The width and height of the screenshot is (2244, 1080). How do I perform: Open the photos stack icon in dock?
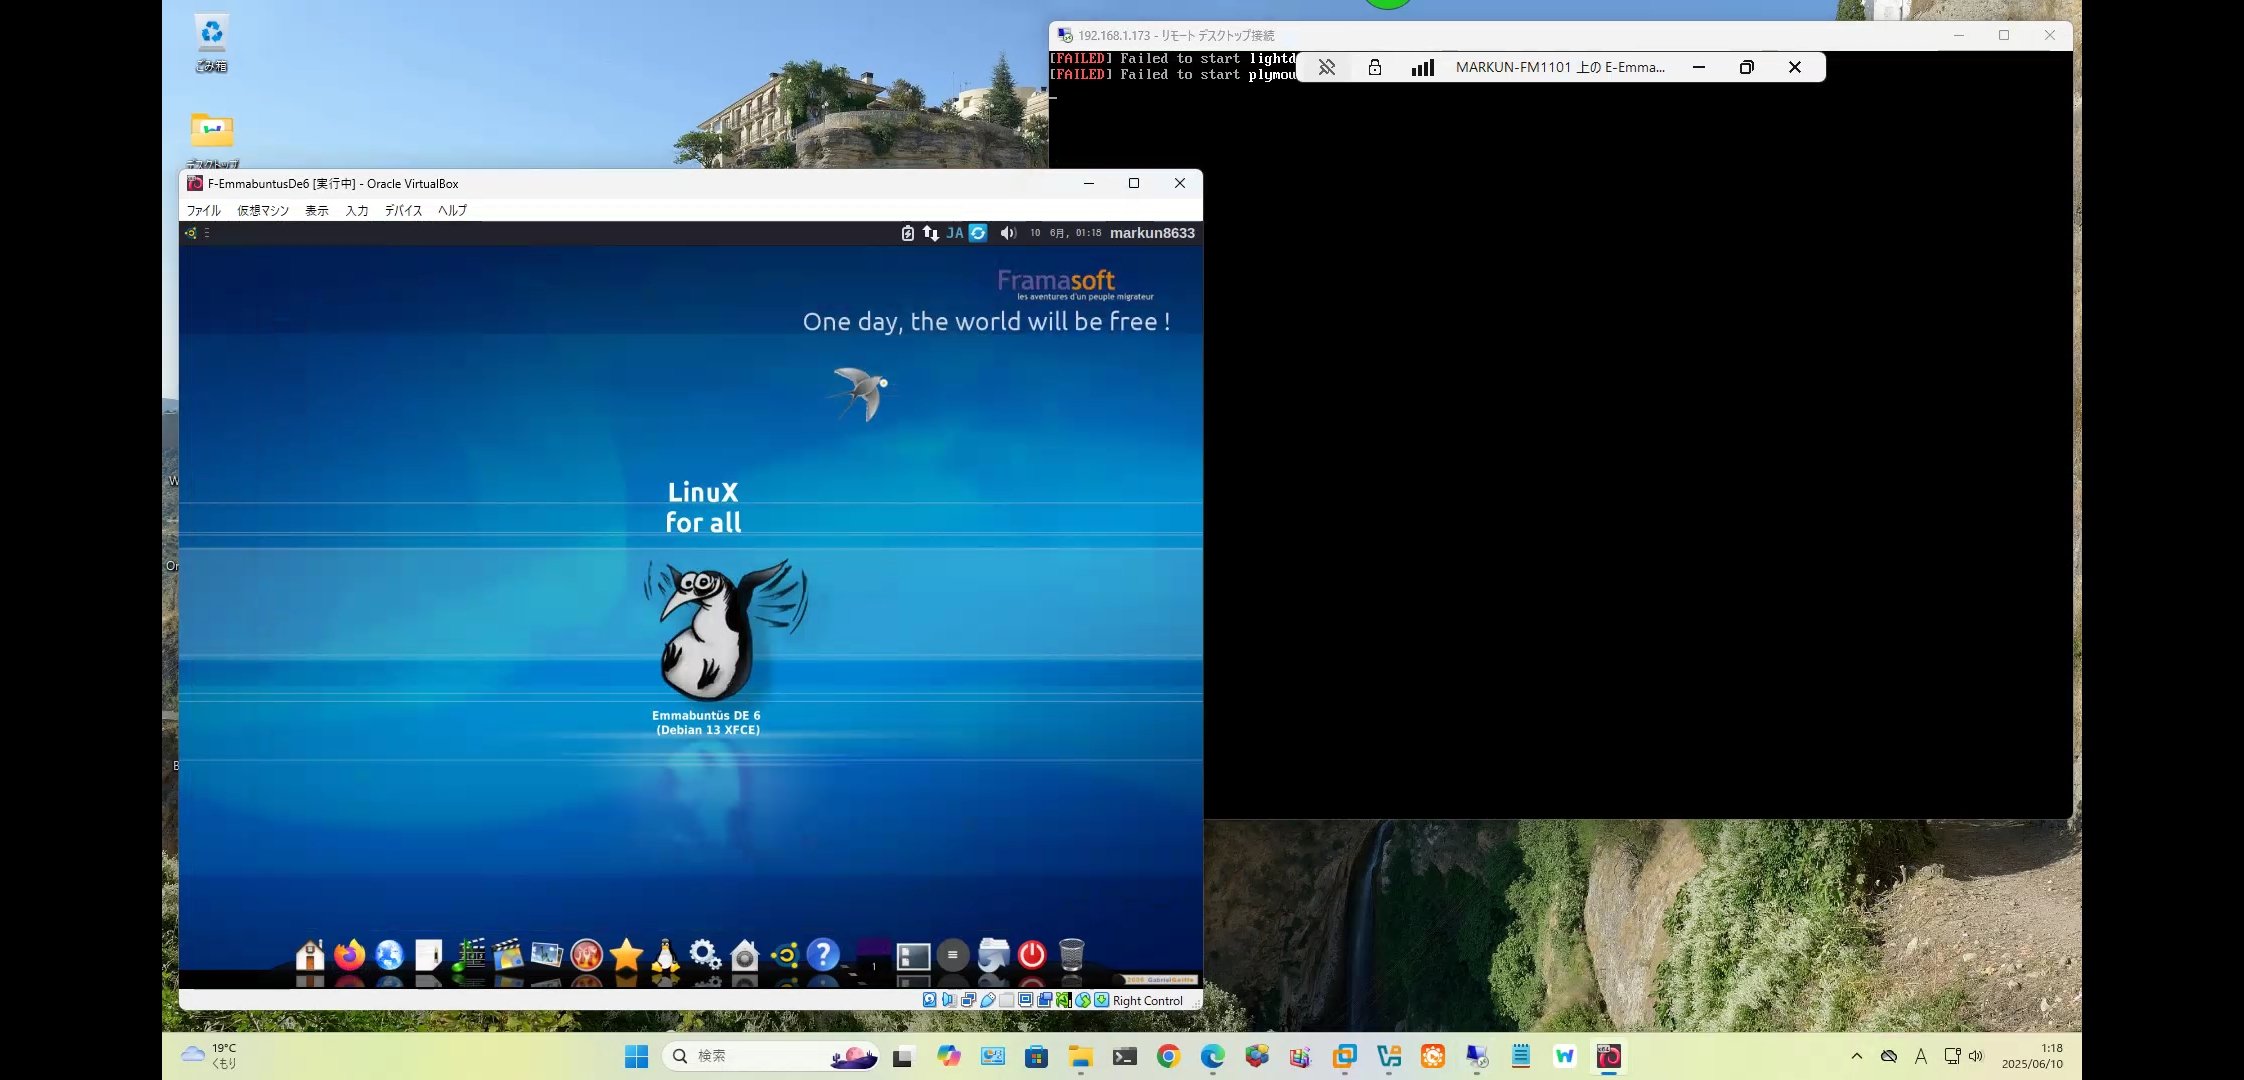(x=547, y=955)
